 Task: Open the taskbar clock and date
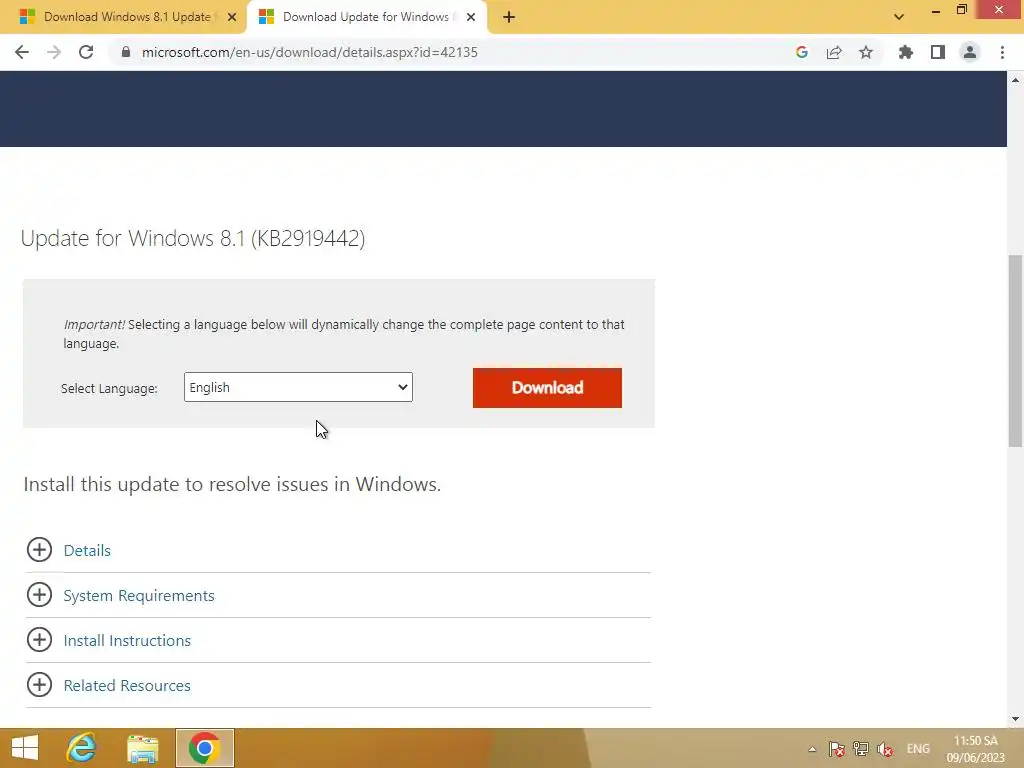(976, 749)
